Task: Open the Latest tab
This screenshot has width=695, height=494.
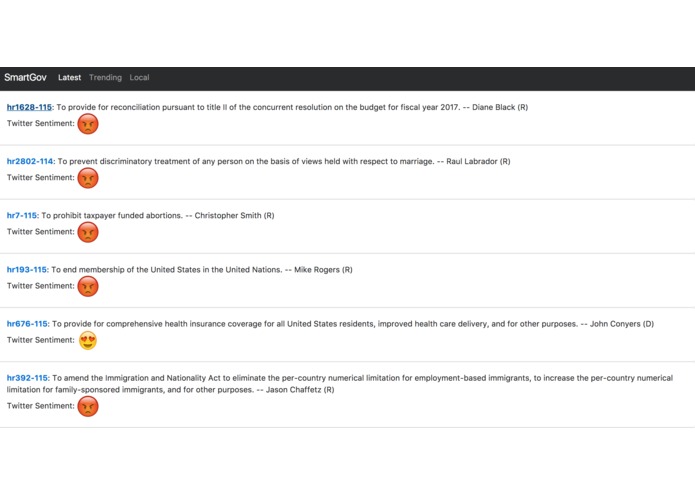Action: point(70,78)
